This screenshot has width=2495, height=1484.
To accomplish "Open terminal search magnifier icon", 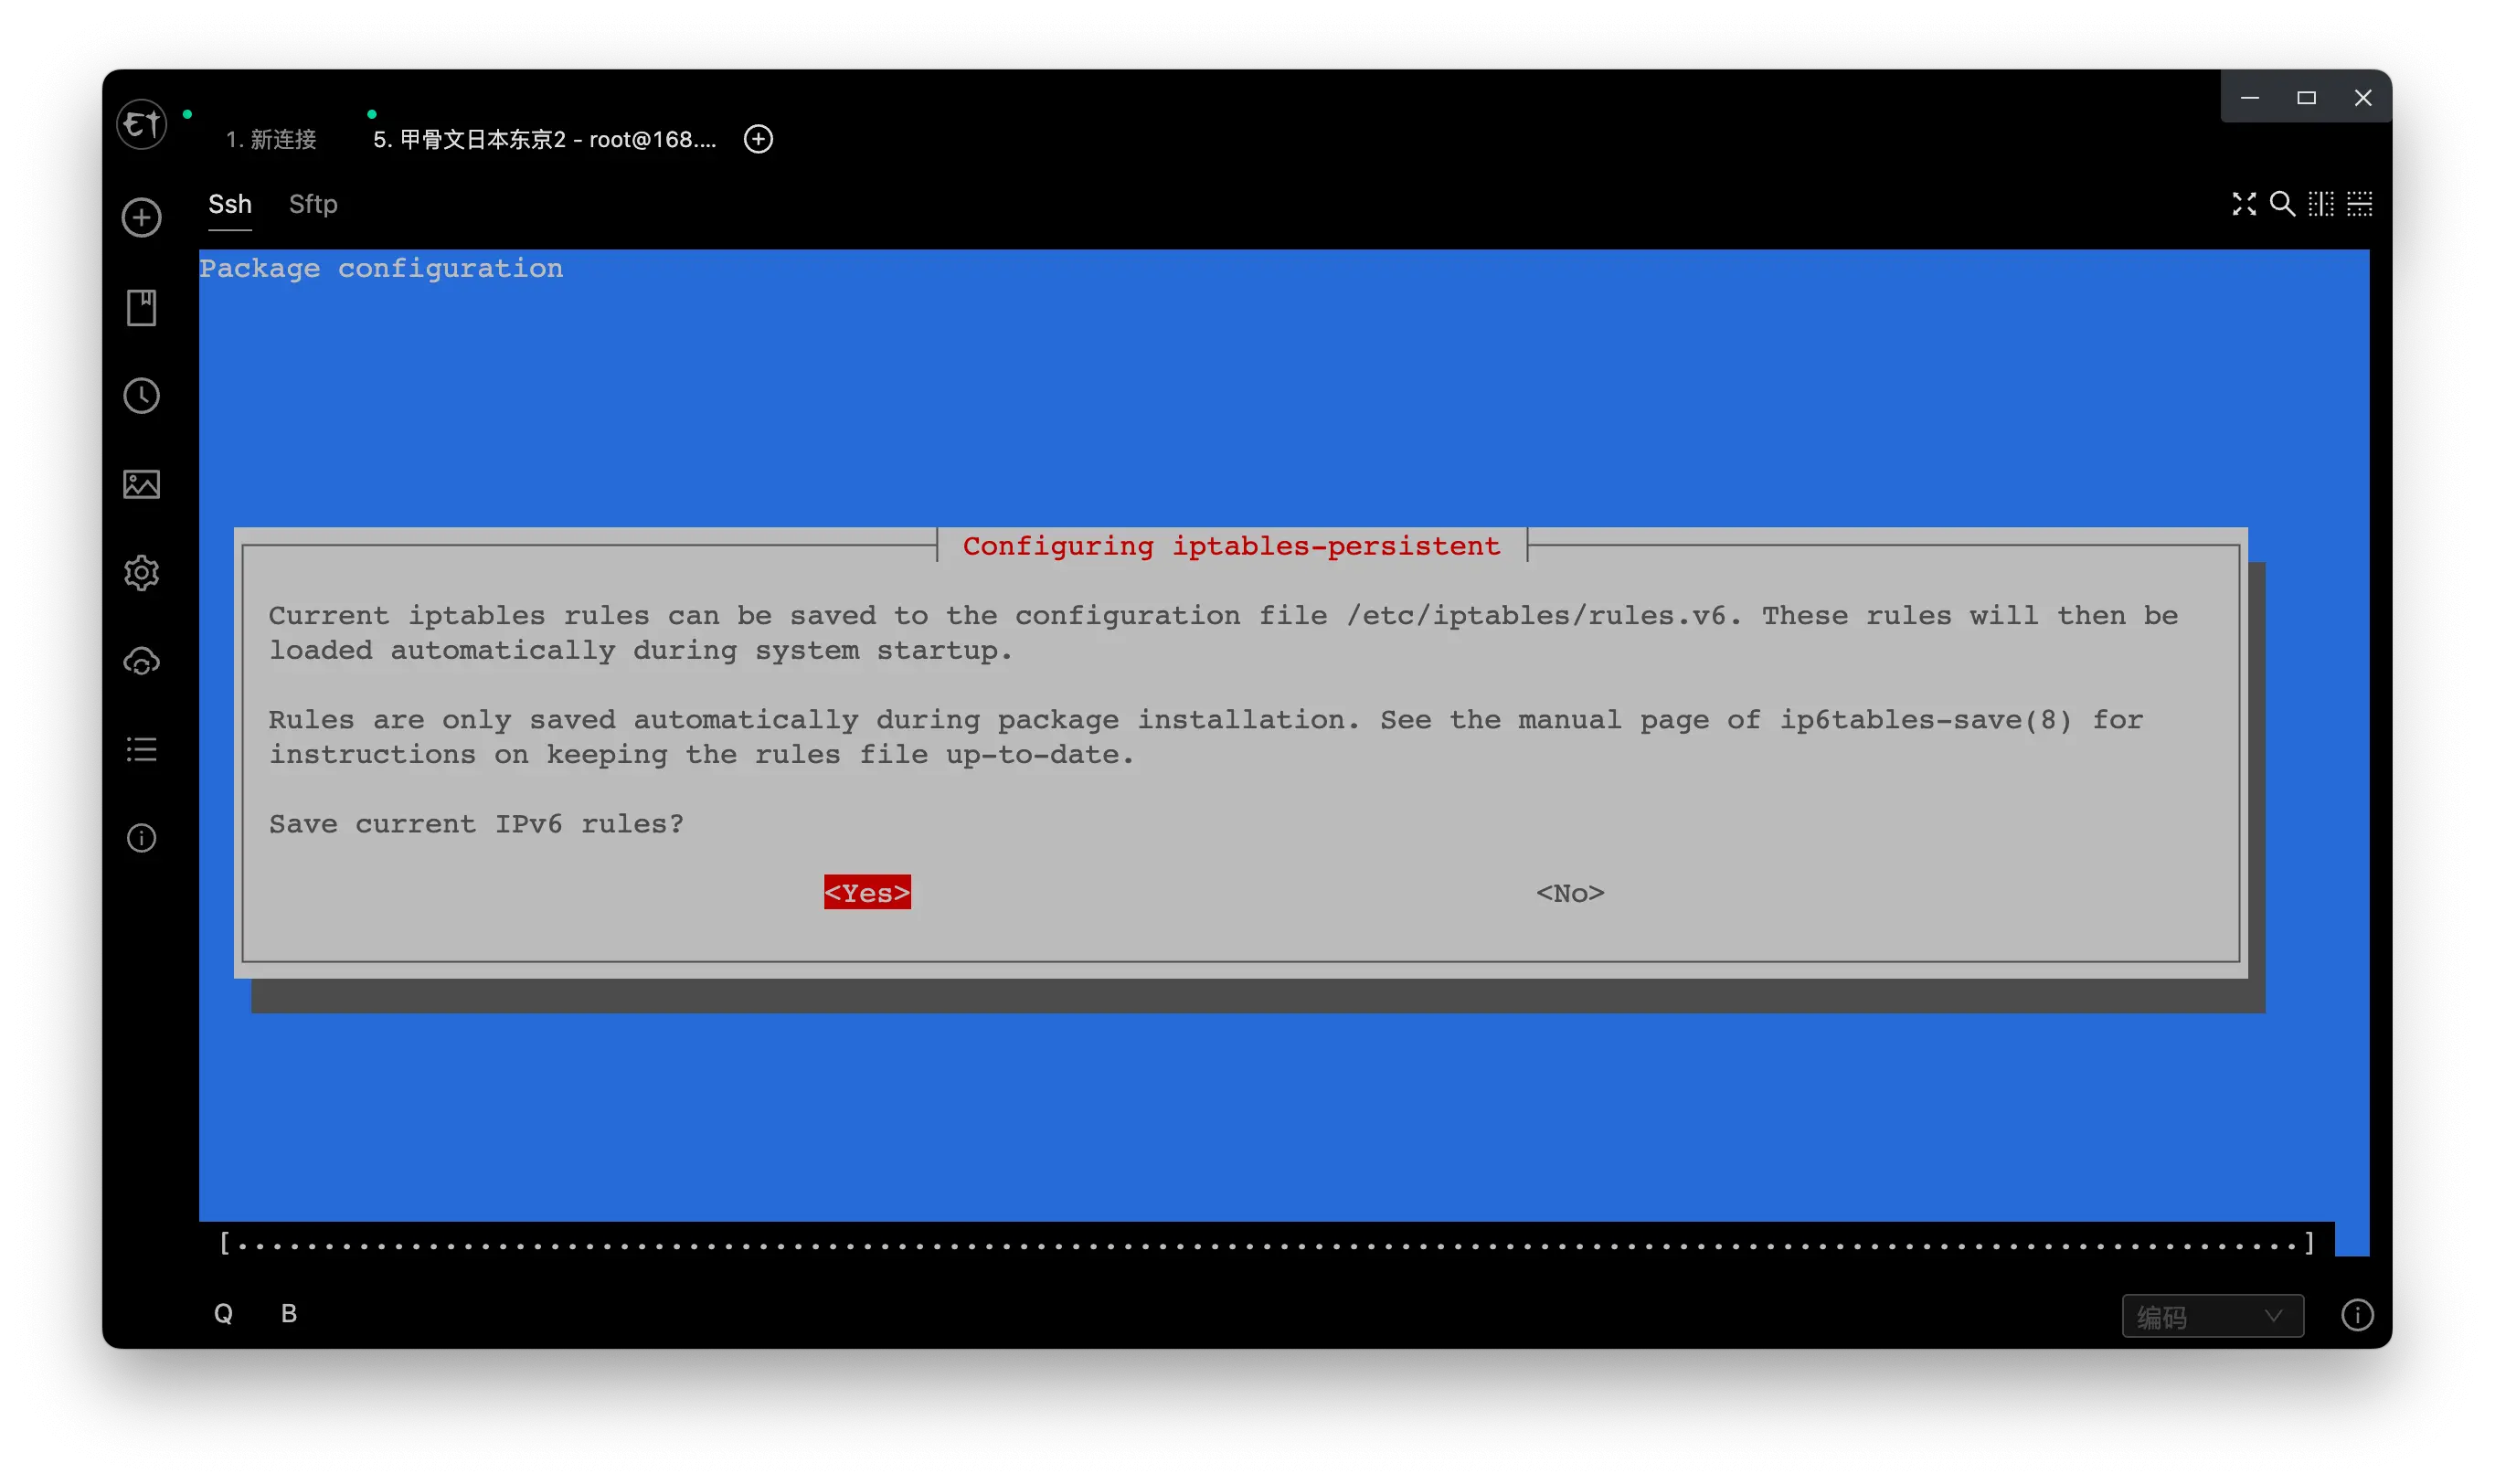I will click(2282, 204).
